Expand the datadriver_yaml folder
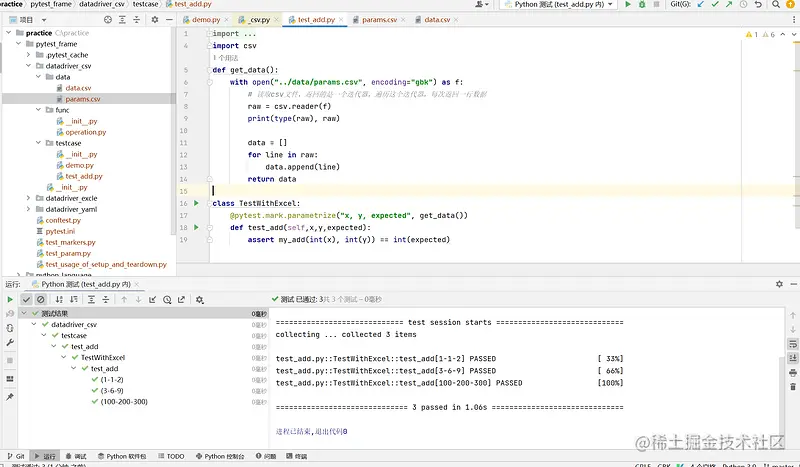This screenshot has height=467, width=800. coord(28,209)
